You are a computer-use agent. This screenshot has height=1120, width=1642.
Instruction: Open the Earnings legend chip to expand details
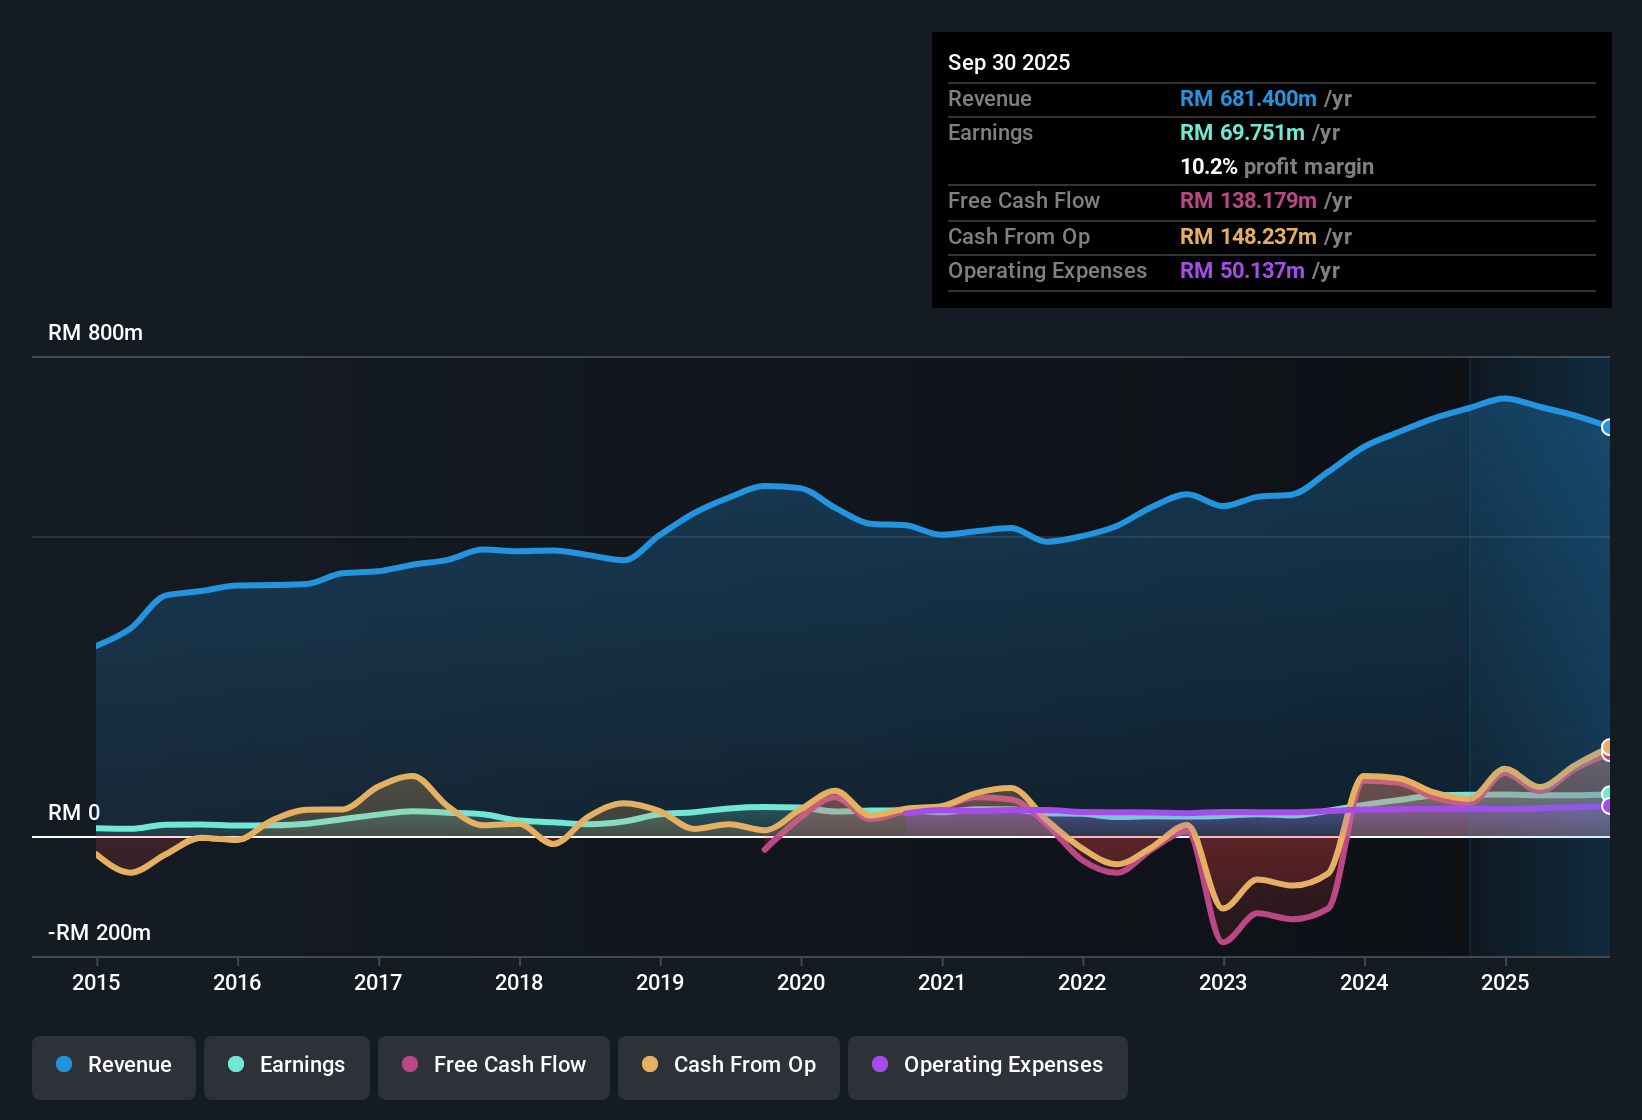(286, 1065)
